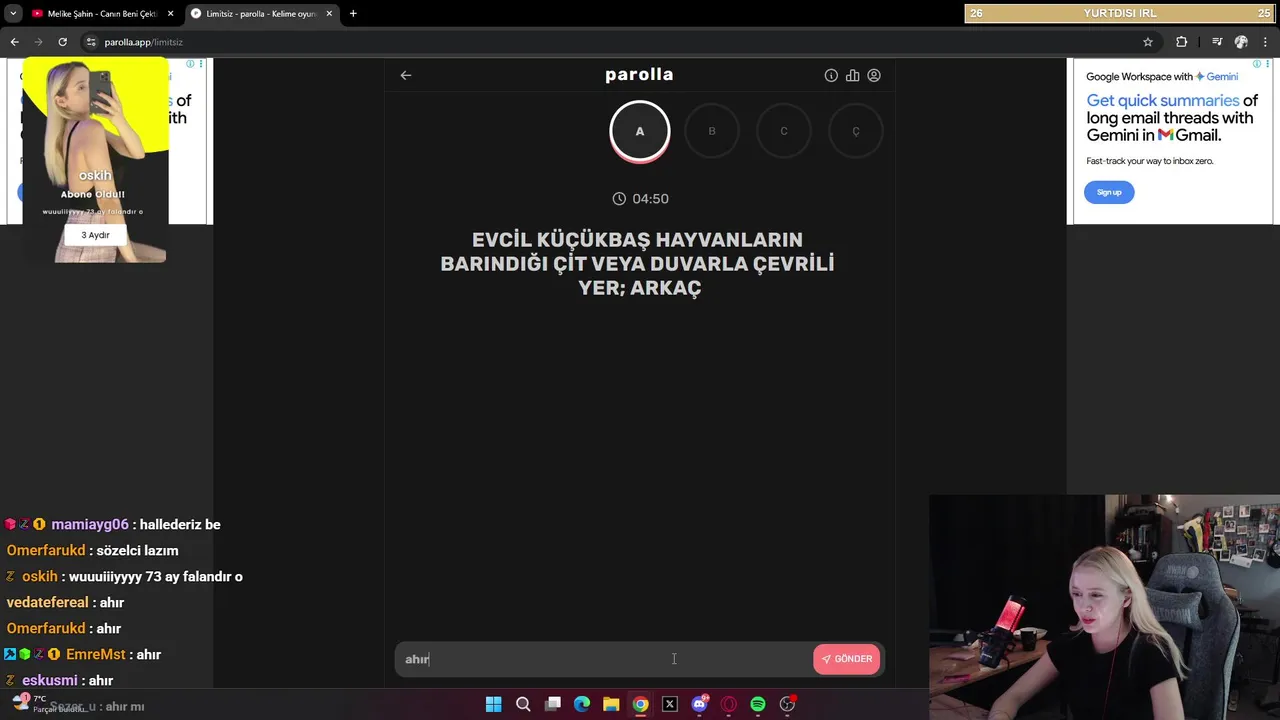
Task: Open Task View in the taskbar
Action: coord(552,704)
